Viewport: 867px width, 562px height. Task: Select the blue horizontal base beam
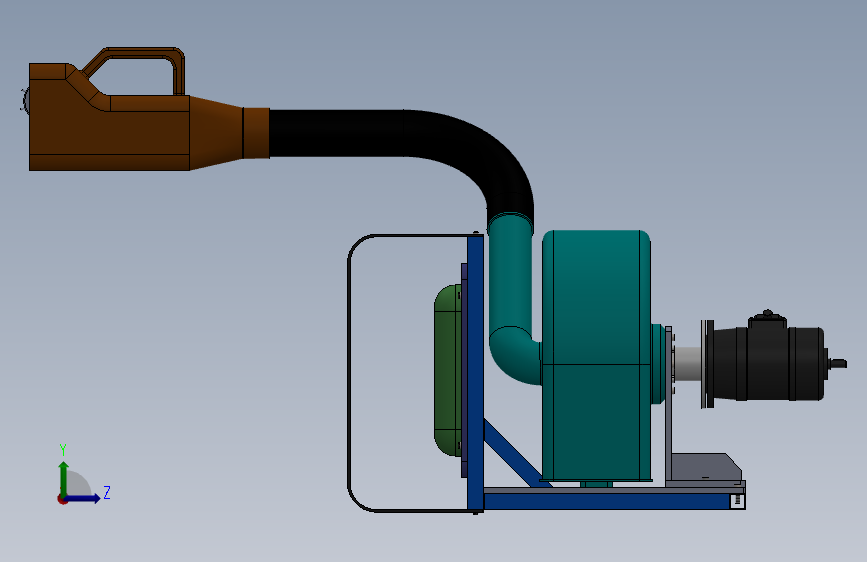click(x=607, y=501)
